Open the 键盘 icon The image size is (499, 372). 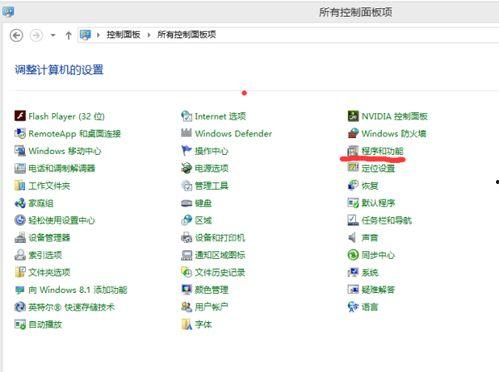tap(186, 203)
